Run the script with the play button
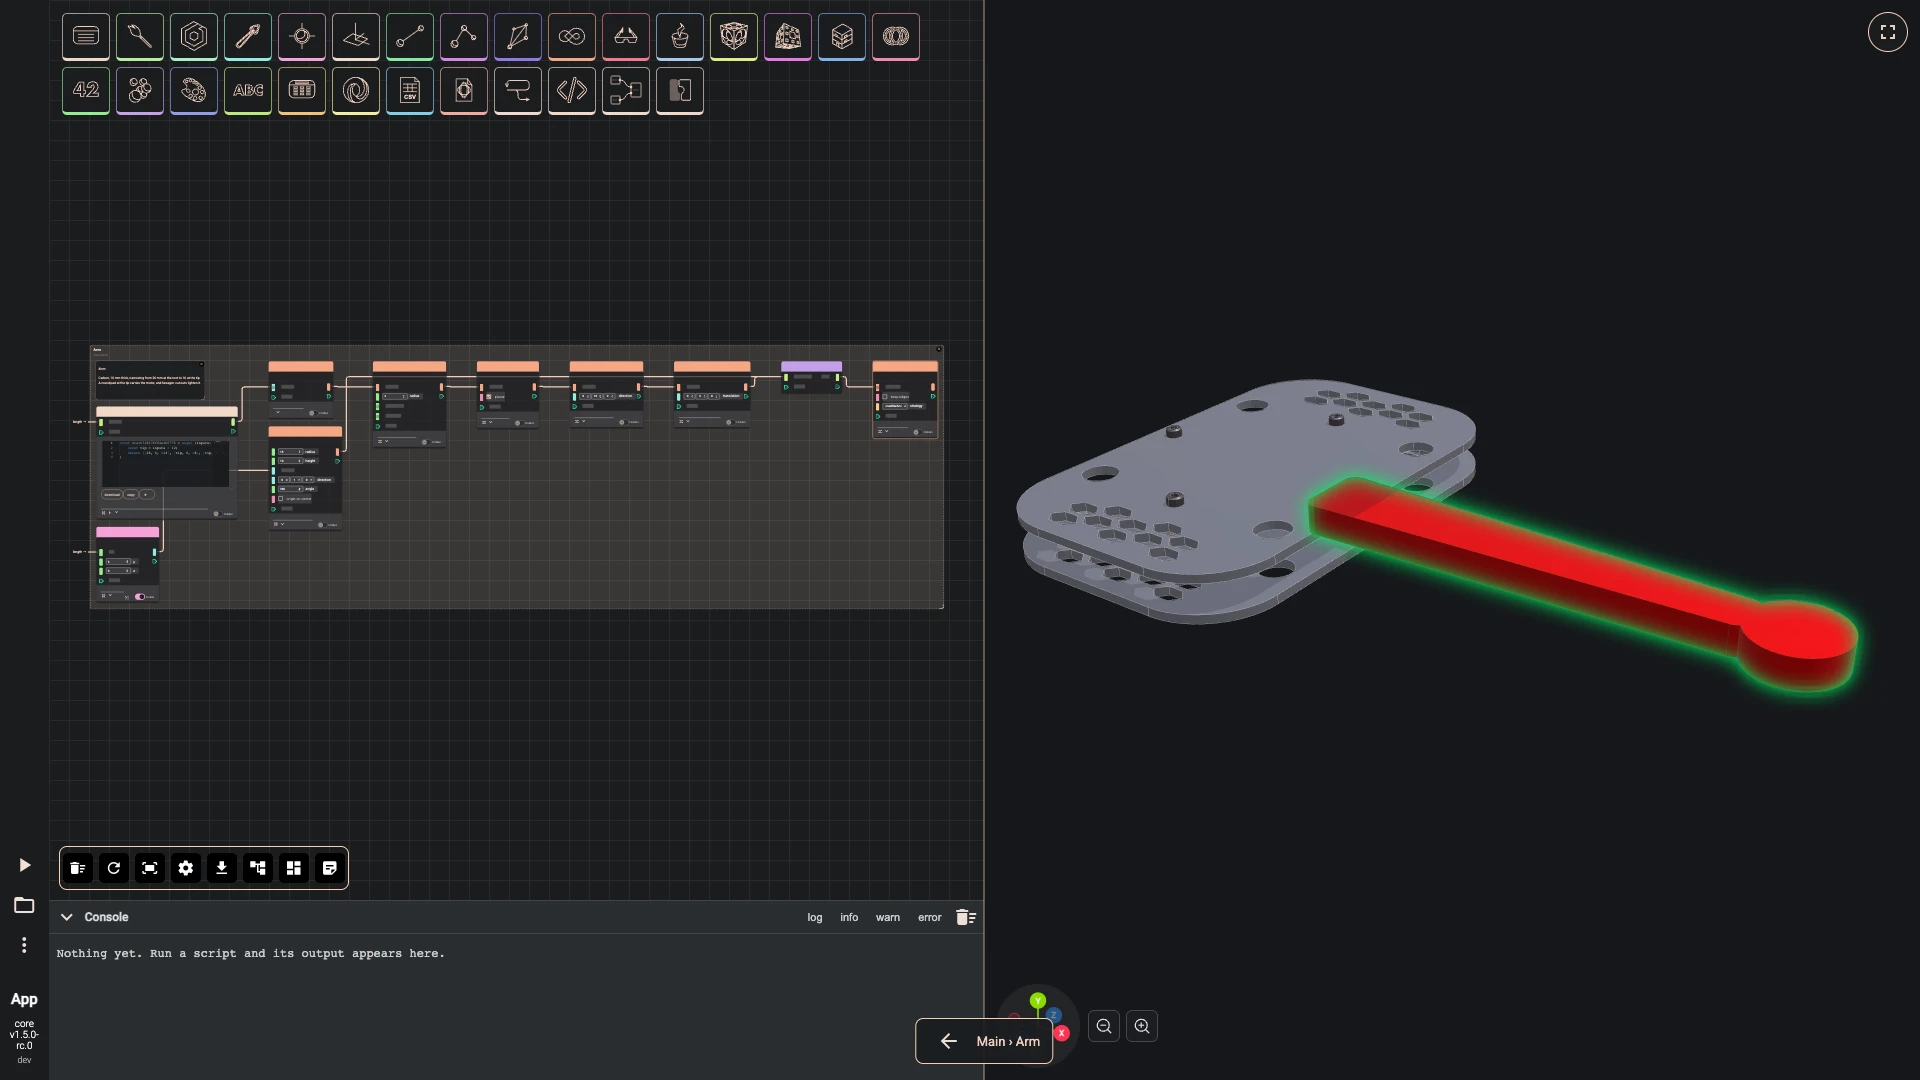This screenshot has width=1920, height=1080. (25, 865)
